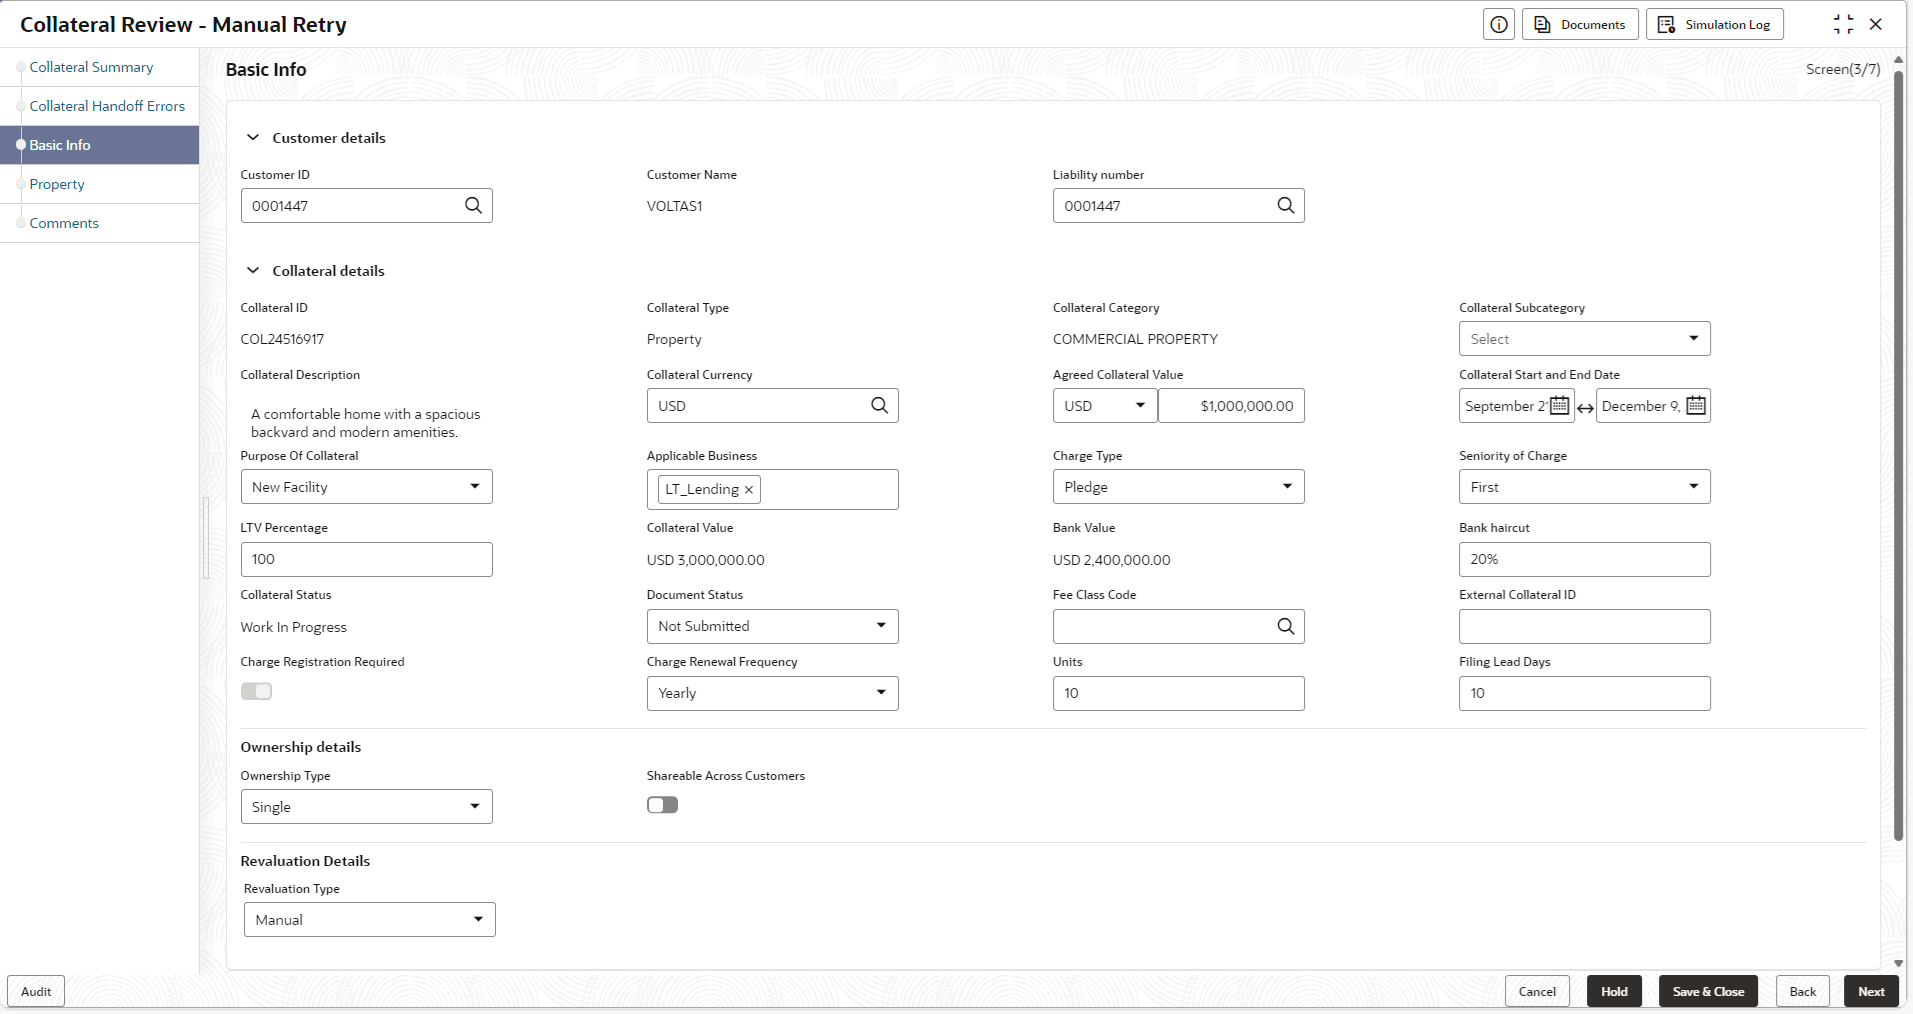This screenshot has height=1014, width=1913.
Task: Click the Hold button
Action: pyautogui.click(x=1614, y=991)
